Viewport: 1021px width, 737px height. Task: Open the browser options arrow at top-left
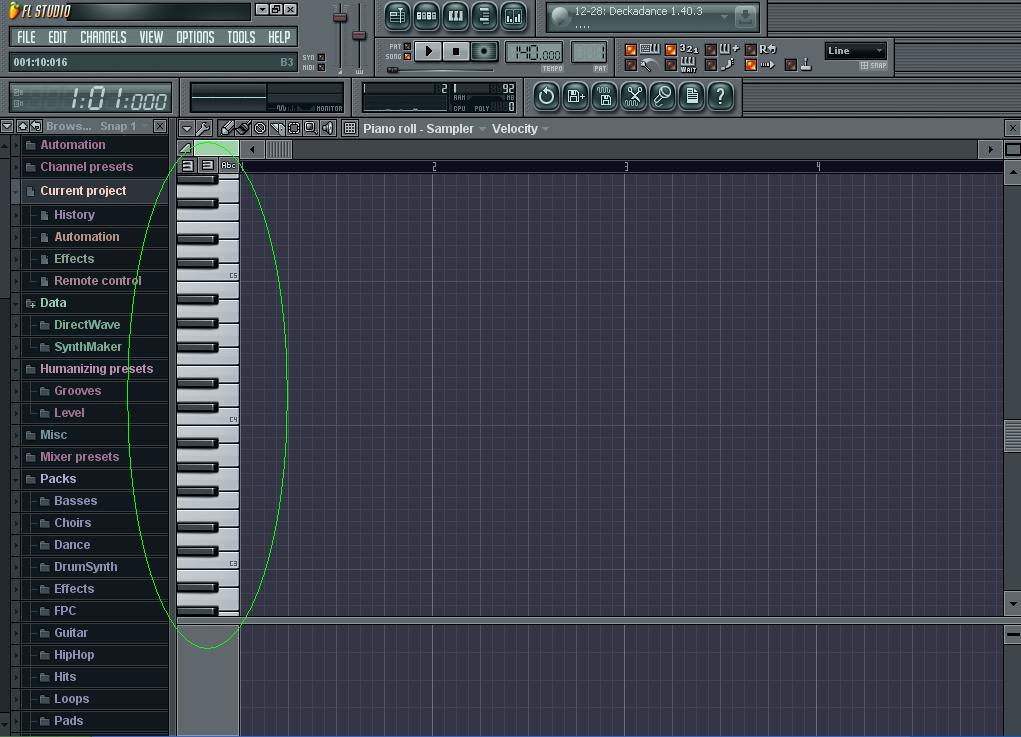(7, 126)
